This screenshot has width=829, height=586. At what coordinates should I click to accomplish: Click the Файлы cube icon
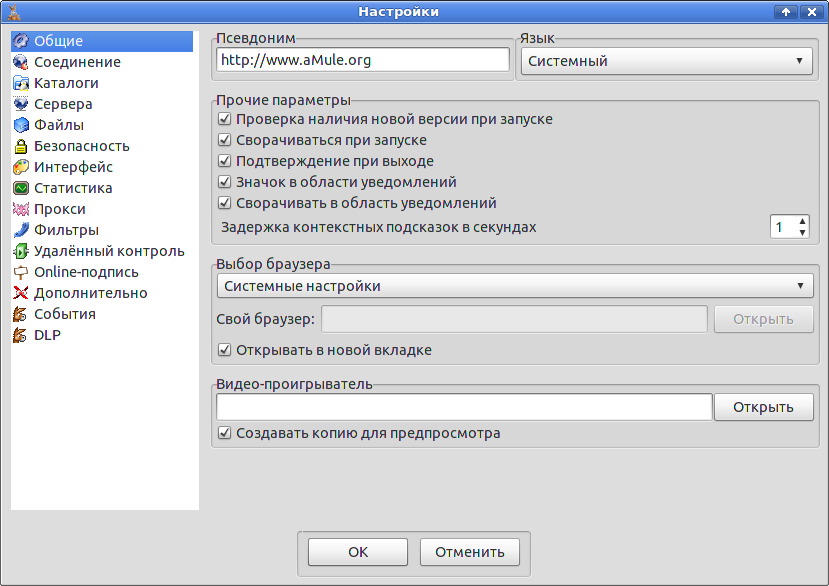pos(21,125)
